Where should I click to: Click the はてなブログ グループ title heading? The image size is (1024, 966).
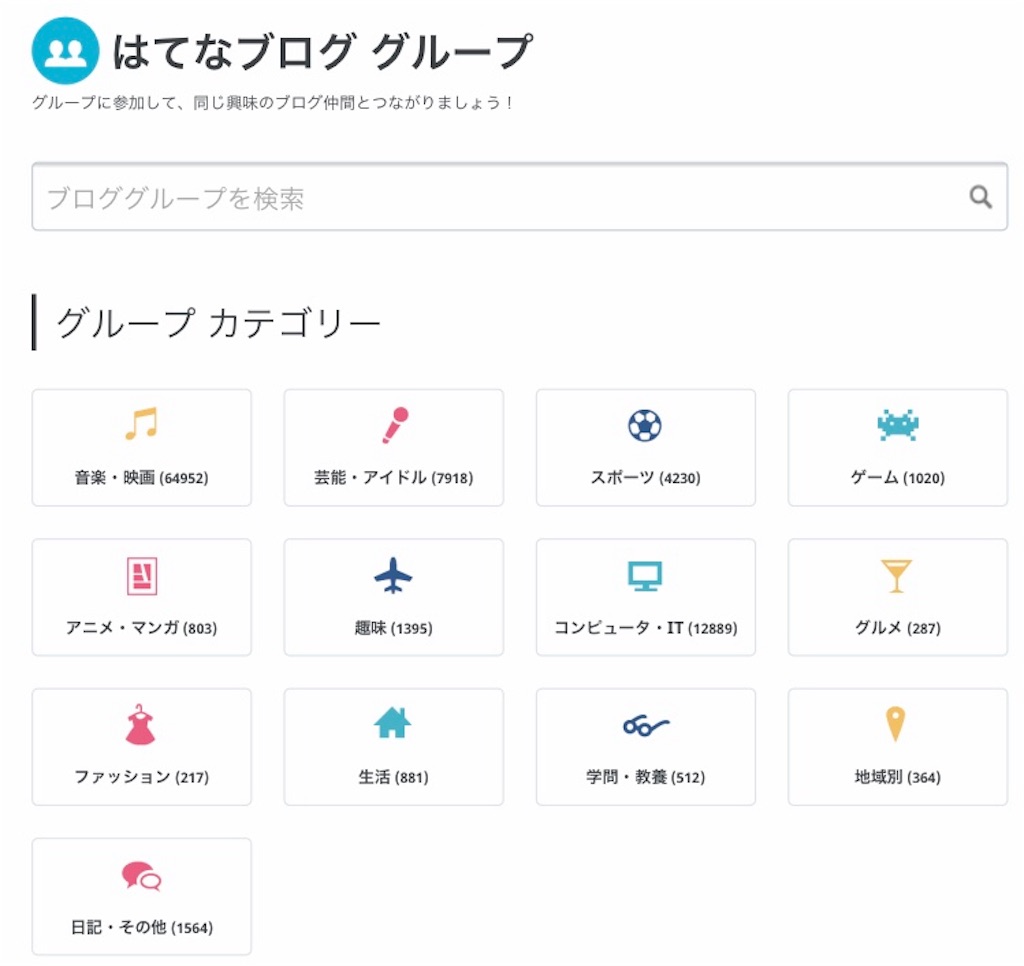pyautogui.click(x=323, y=52)
